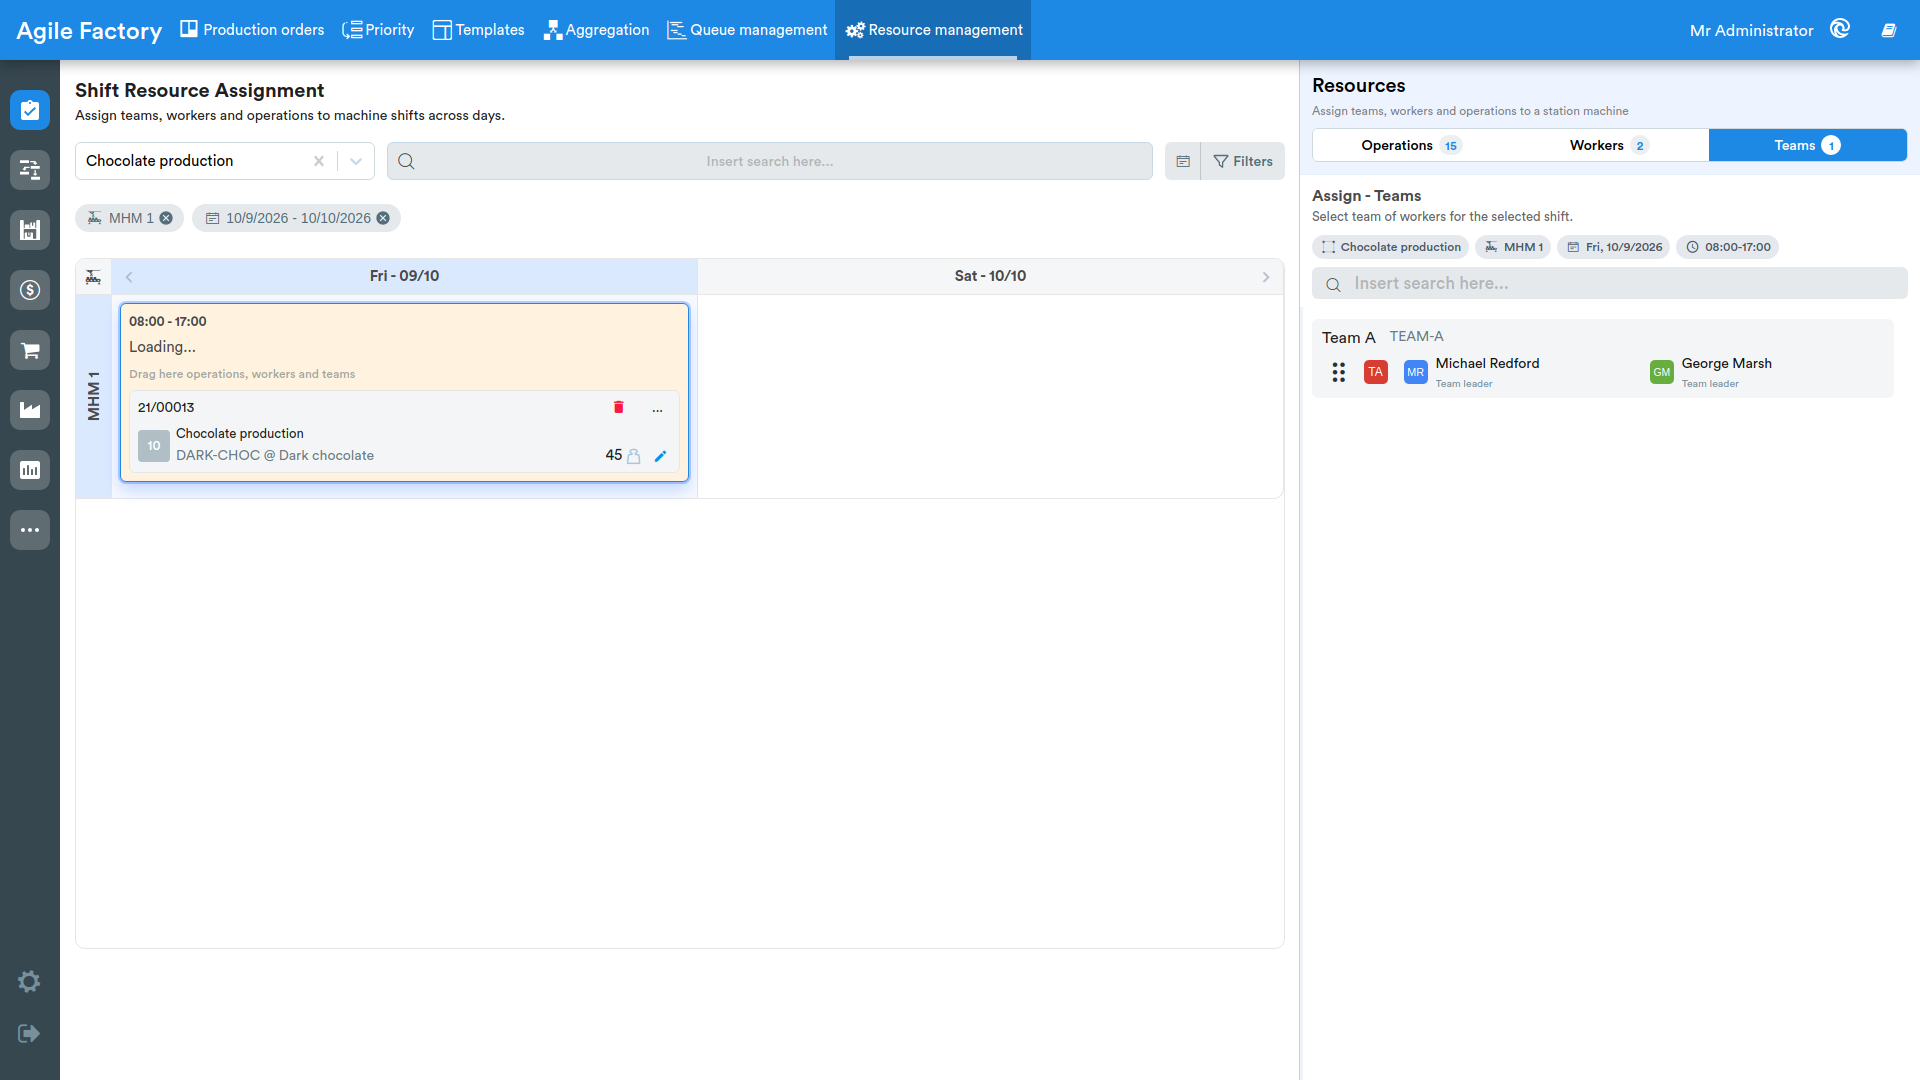
Task: Open the bar chart report icon in the sidebar
Action: tap(30, 470)
